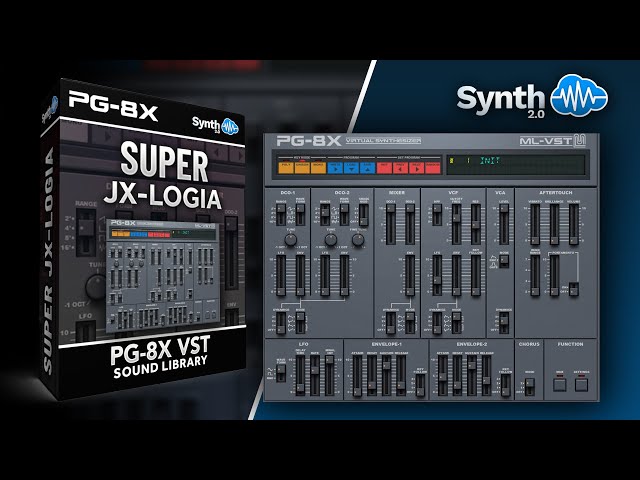The image size is (640, 480).
Task: Toggle the Portamento on/off switch
Action: (574, 289)
